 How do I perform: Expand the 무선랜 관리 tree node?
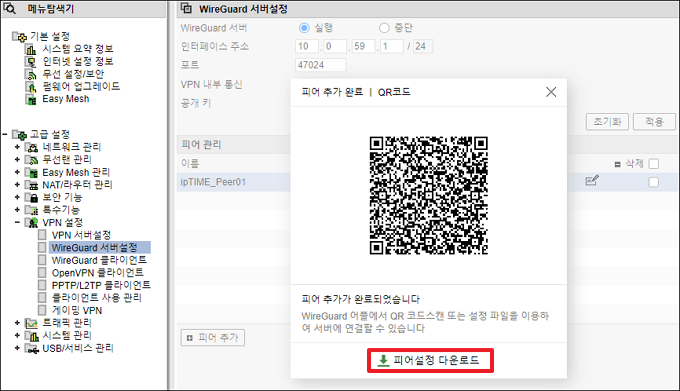point(17,160)
